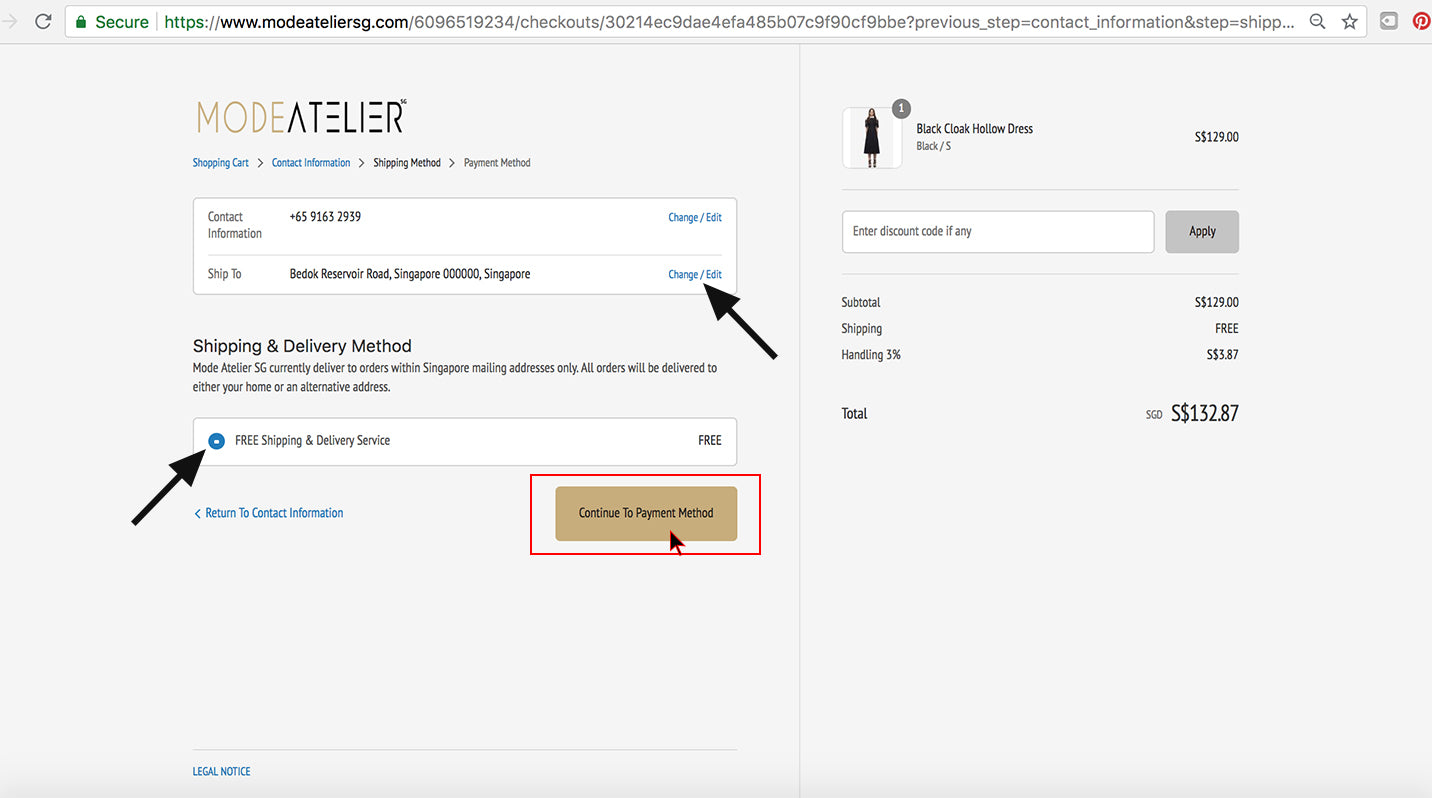Select FREE Shipping & Delivery Service radio button
This screenshot has height=798, width=1432.
click(x=216, y=441)
